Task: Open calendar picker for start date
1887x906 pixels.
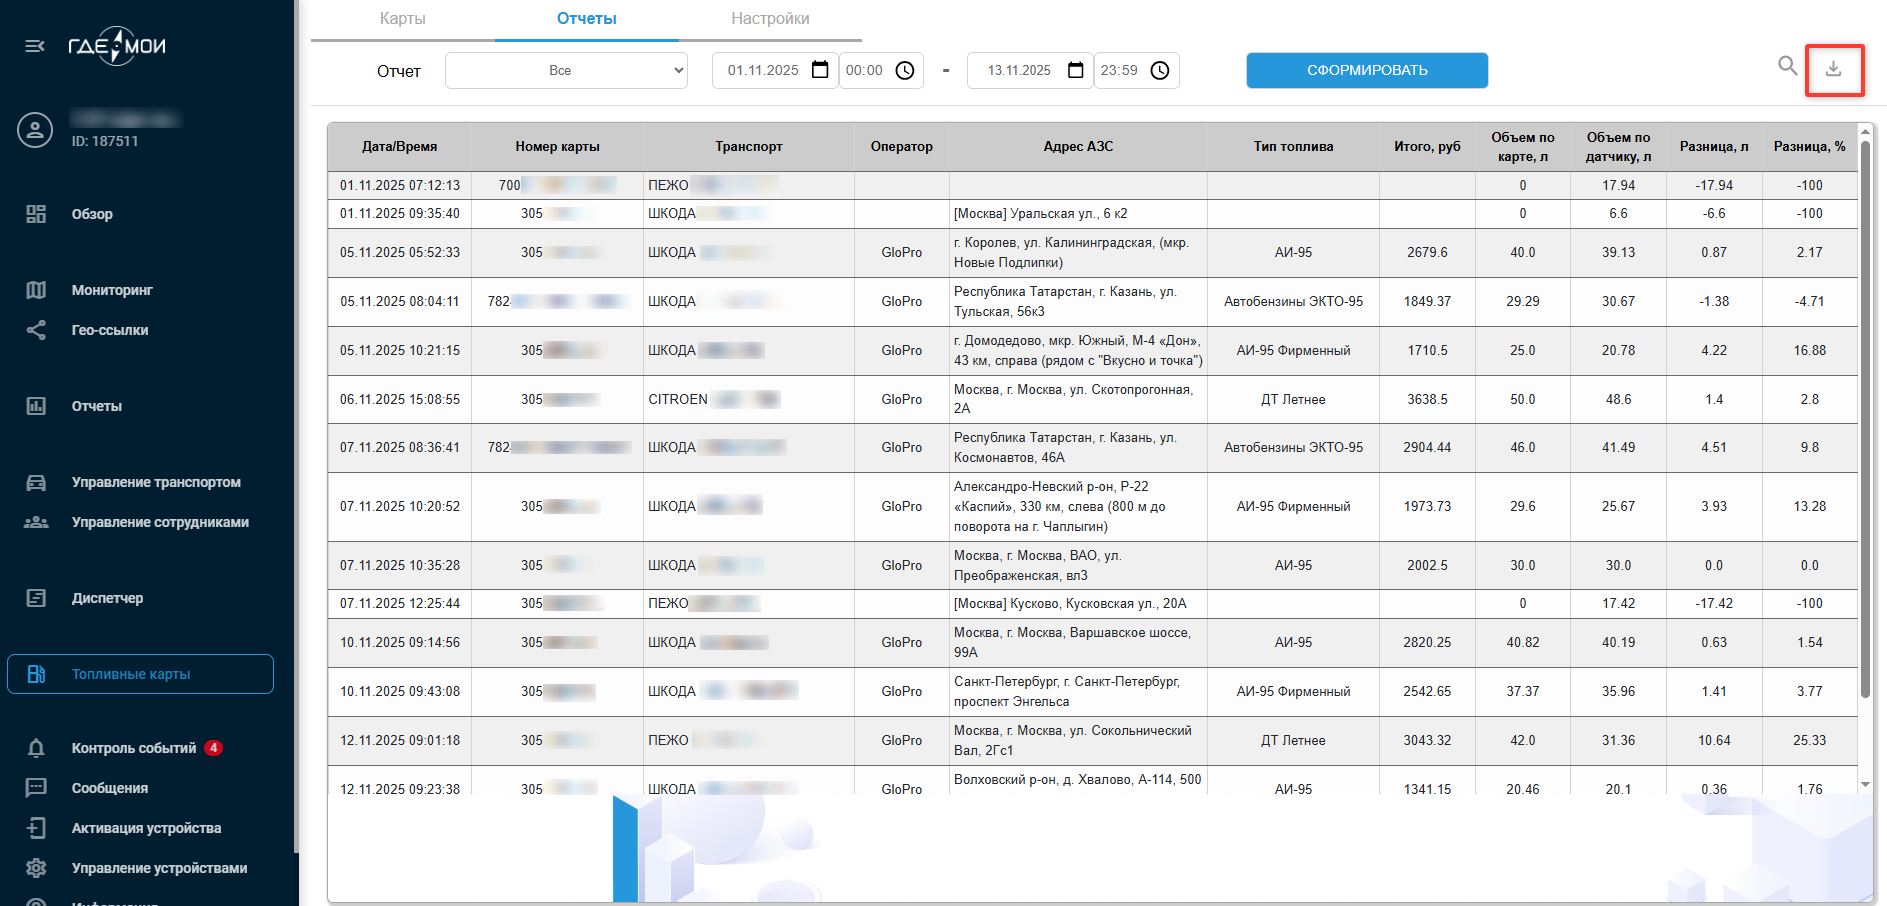Action: pyautogui.click(x=820, y=70)
